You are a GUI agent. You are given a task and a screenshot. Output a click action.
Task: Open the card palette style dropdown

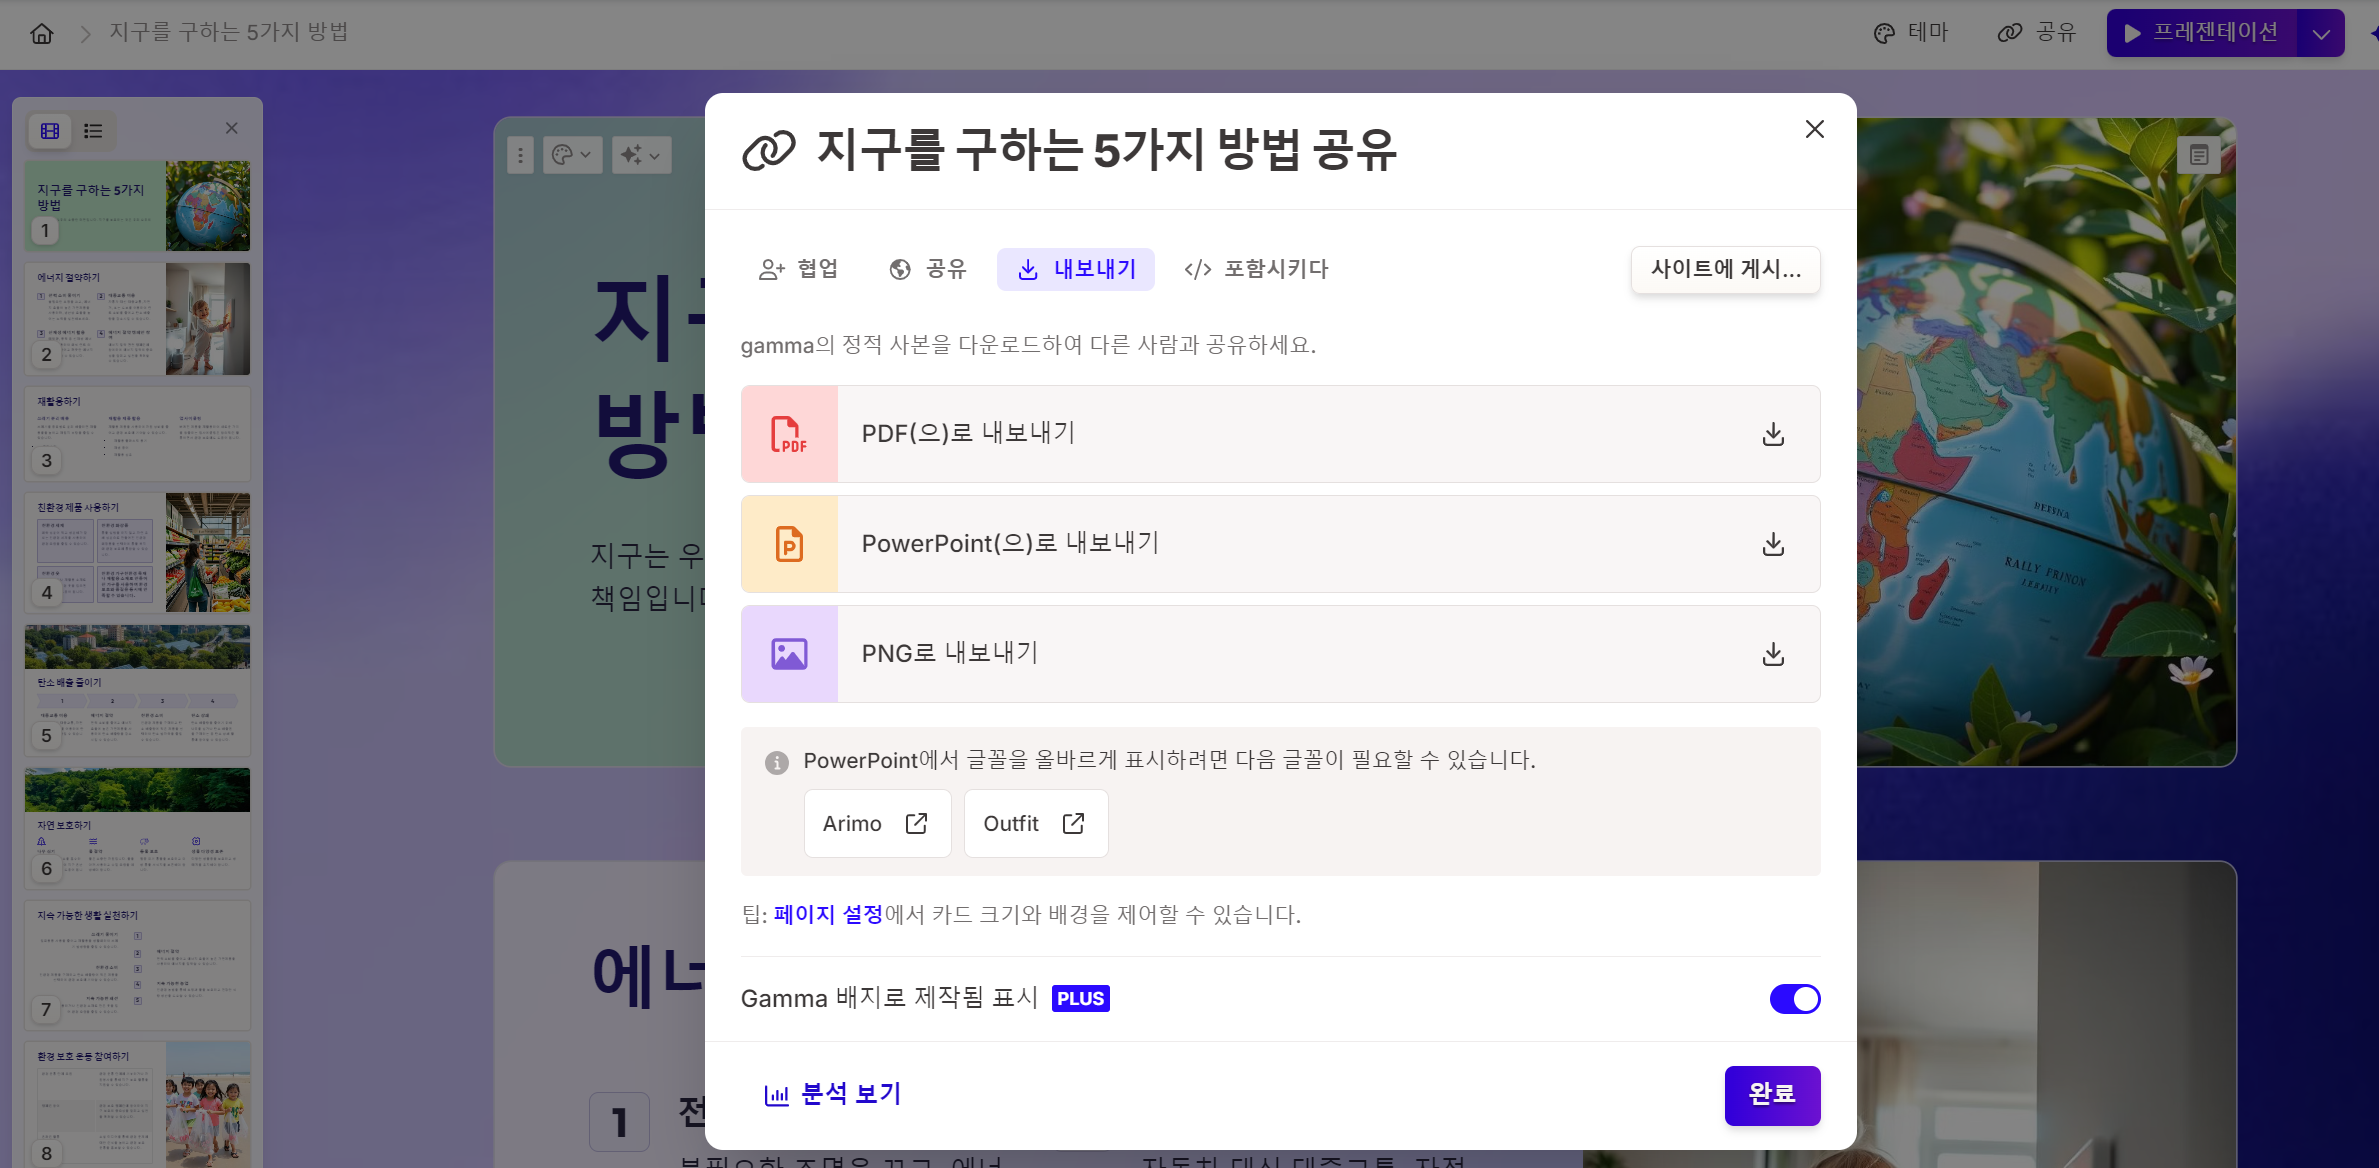(572, 155)
